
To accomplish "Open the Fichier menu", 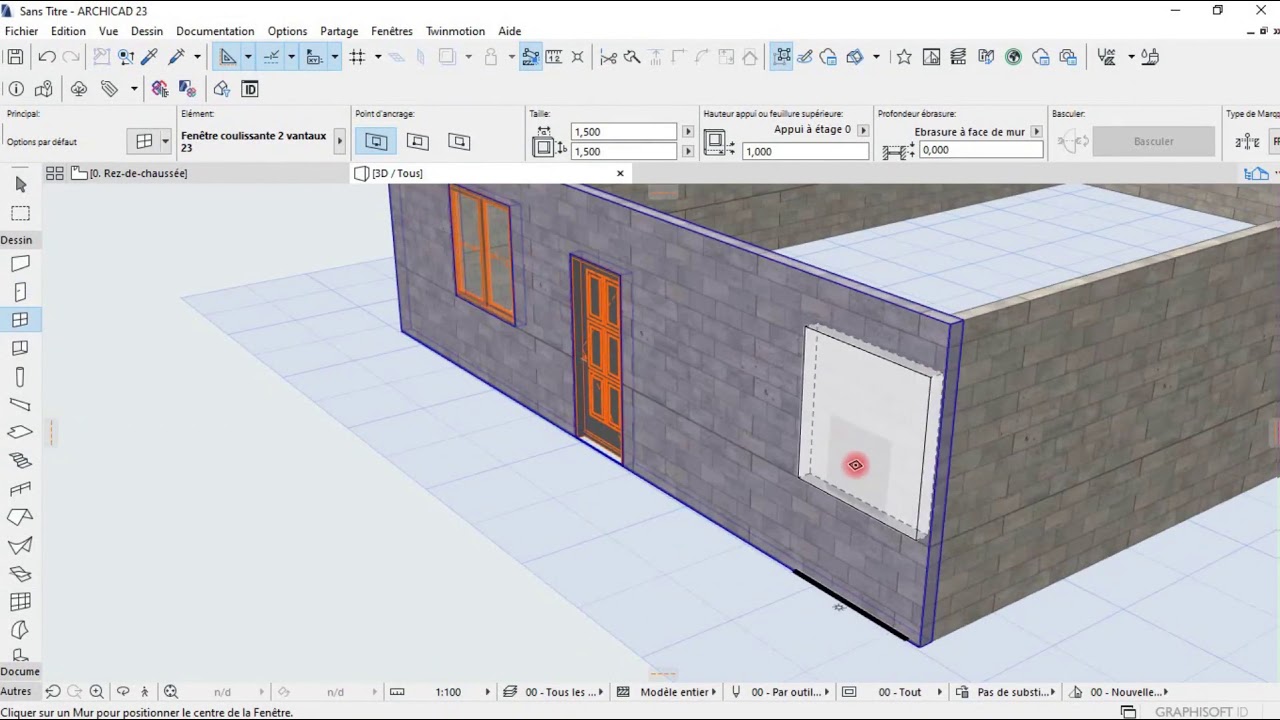I will (x=21, y=31).
